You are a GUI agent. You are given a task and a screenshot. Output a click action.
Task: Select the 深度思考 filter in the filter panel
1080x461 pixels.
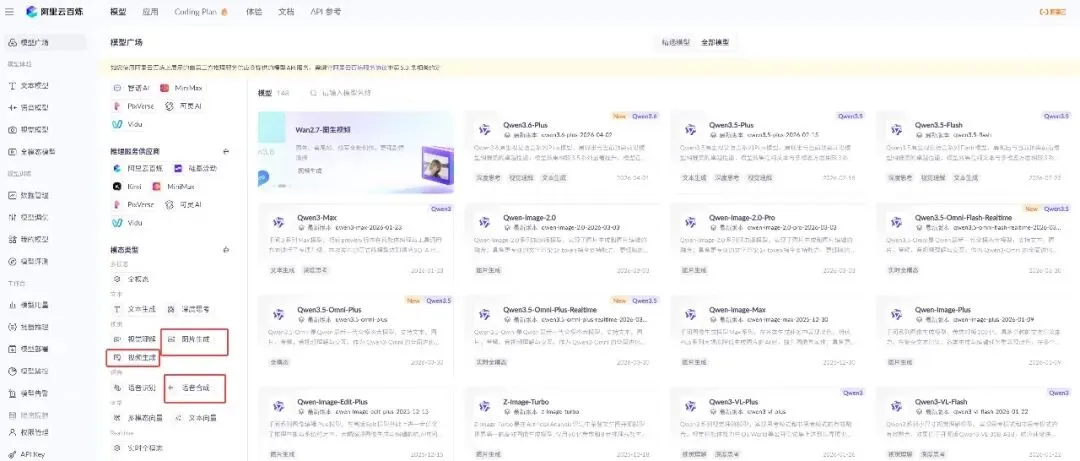[x=188, y=309]
